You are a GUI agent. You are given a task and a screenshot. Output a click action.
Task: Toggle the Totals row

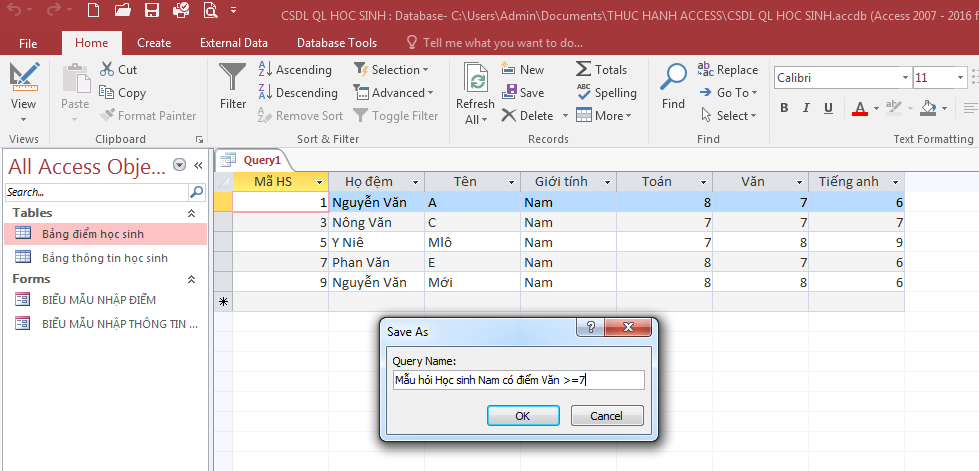(x=601, y=69)
